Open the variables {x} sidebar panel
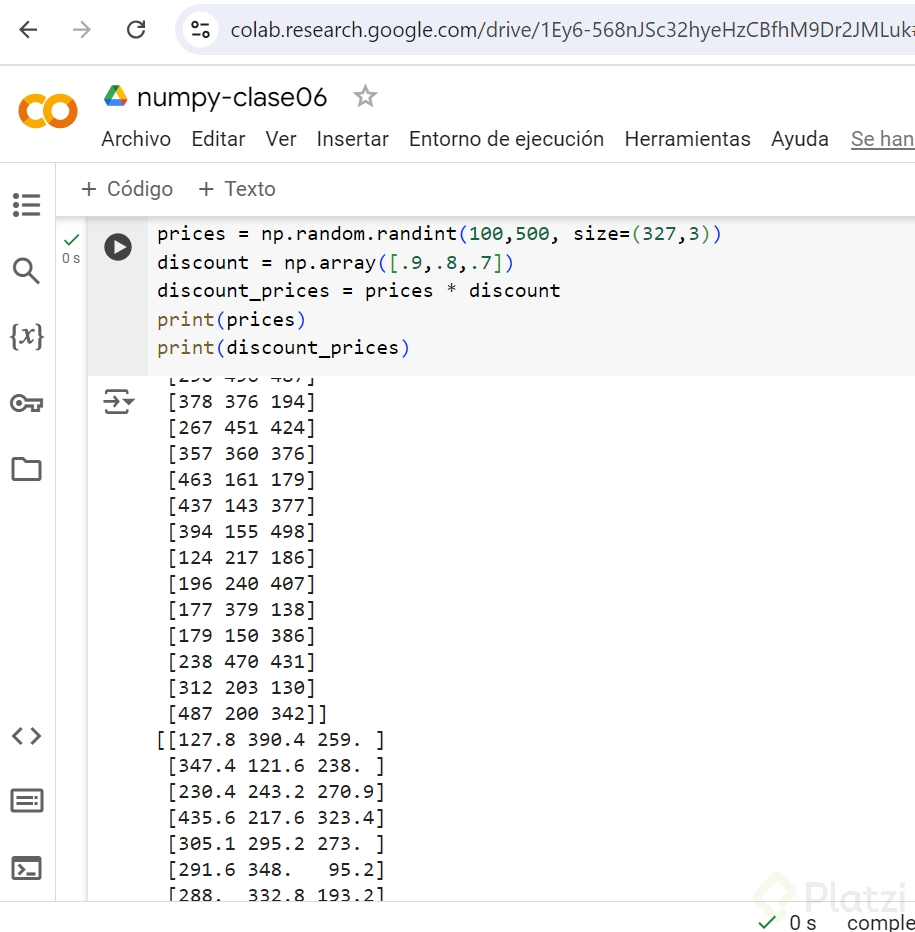 click(x=26, y=336)
